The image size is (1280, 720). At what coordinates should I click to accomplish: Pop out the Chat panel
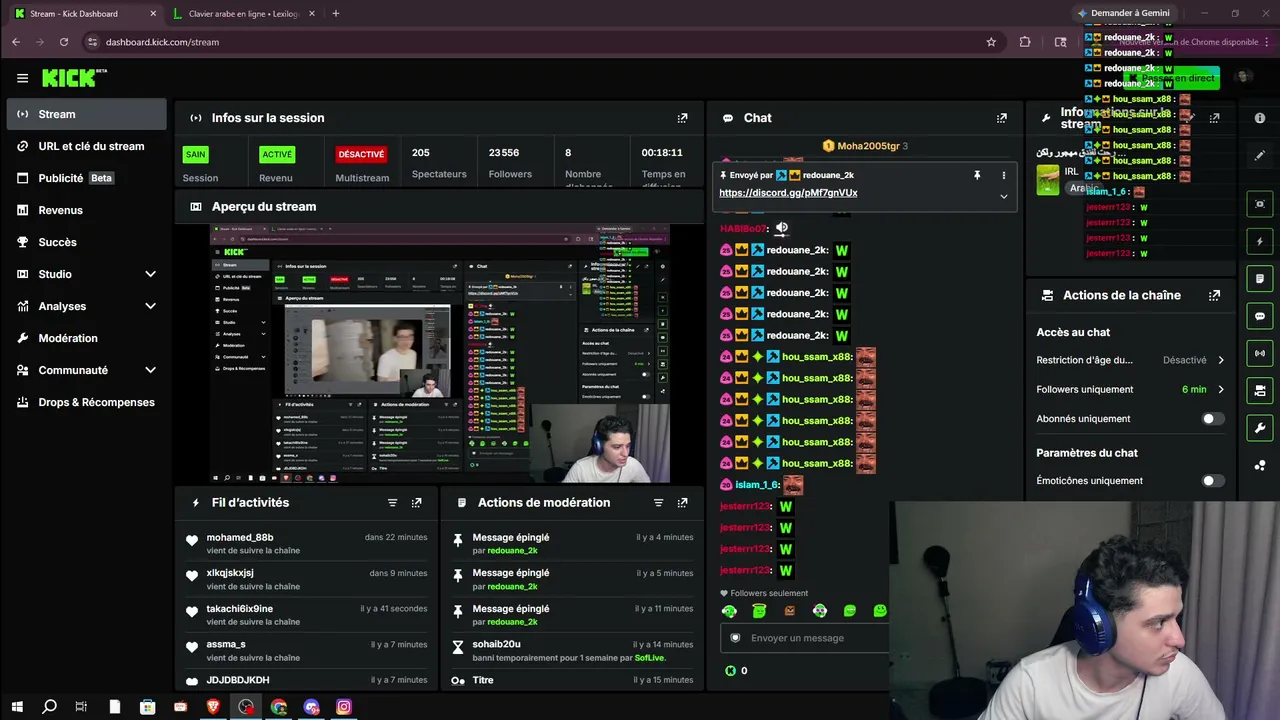(x=1001, y=118)
